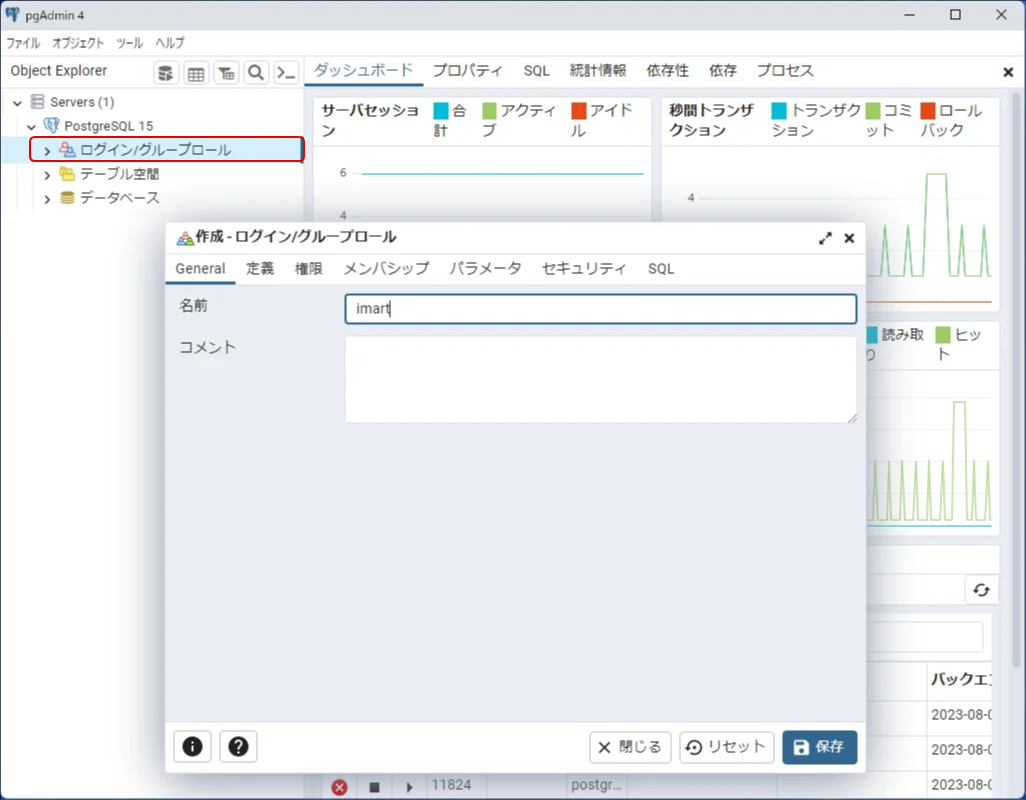This screenshot has width=1026, height=800.
Task: Maximize the create role dialog
Action: click(825, 238)
